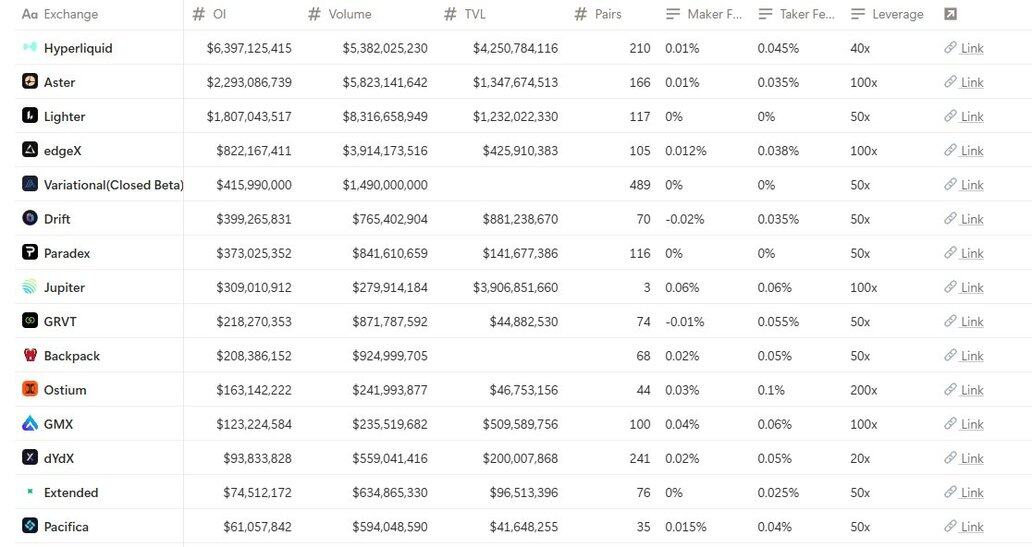Open the OI column header menu
Image resolution: width=1032 pixels, height=547 pixels.
click(x=219, y=14)
